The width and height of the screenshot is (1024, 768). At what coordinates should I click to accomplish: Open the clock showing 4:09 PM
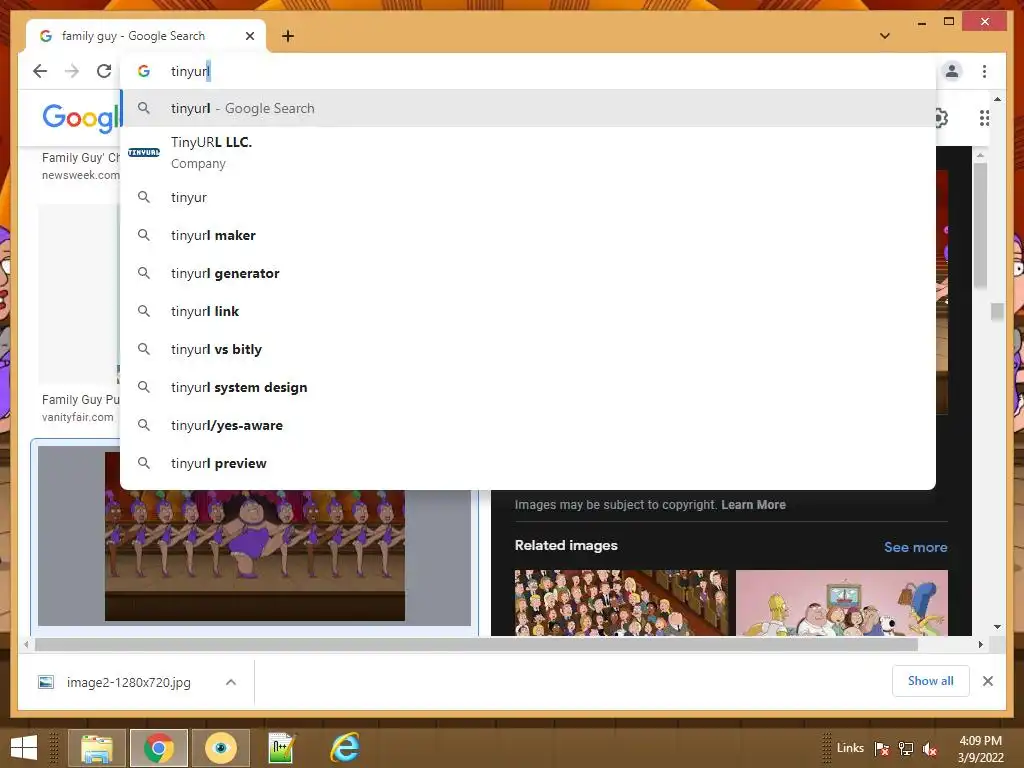click(x=980, y=749)
